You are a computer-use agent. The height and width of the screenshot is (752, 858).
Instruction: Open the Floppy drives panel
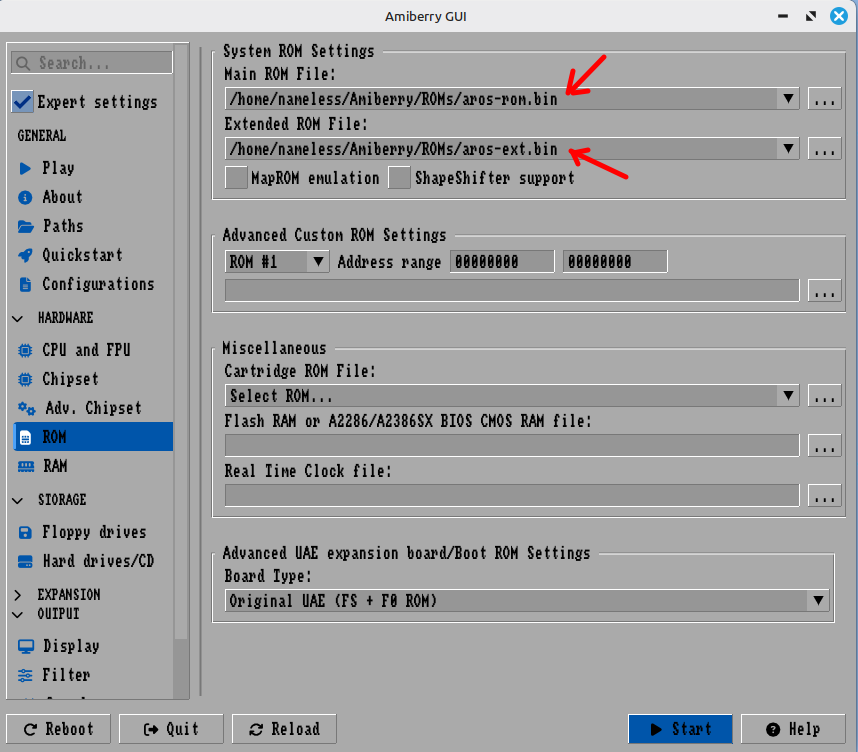tap(92, 532)
